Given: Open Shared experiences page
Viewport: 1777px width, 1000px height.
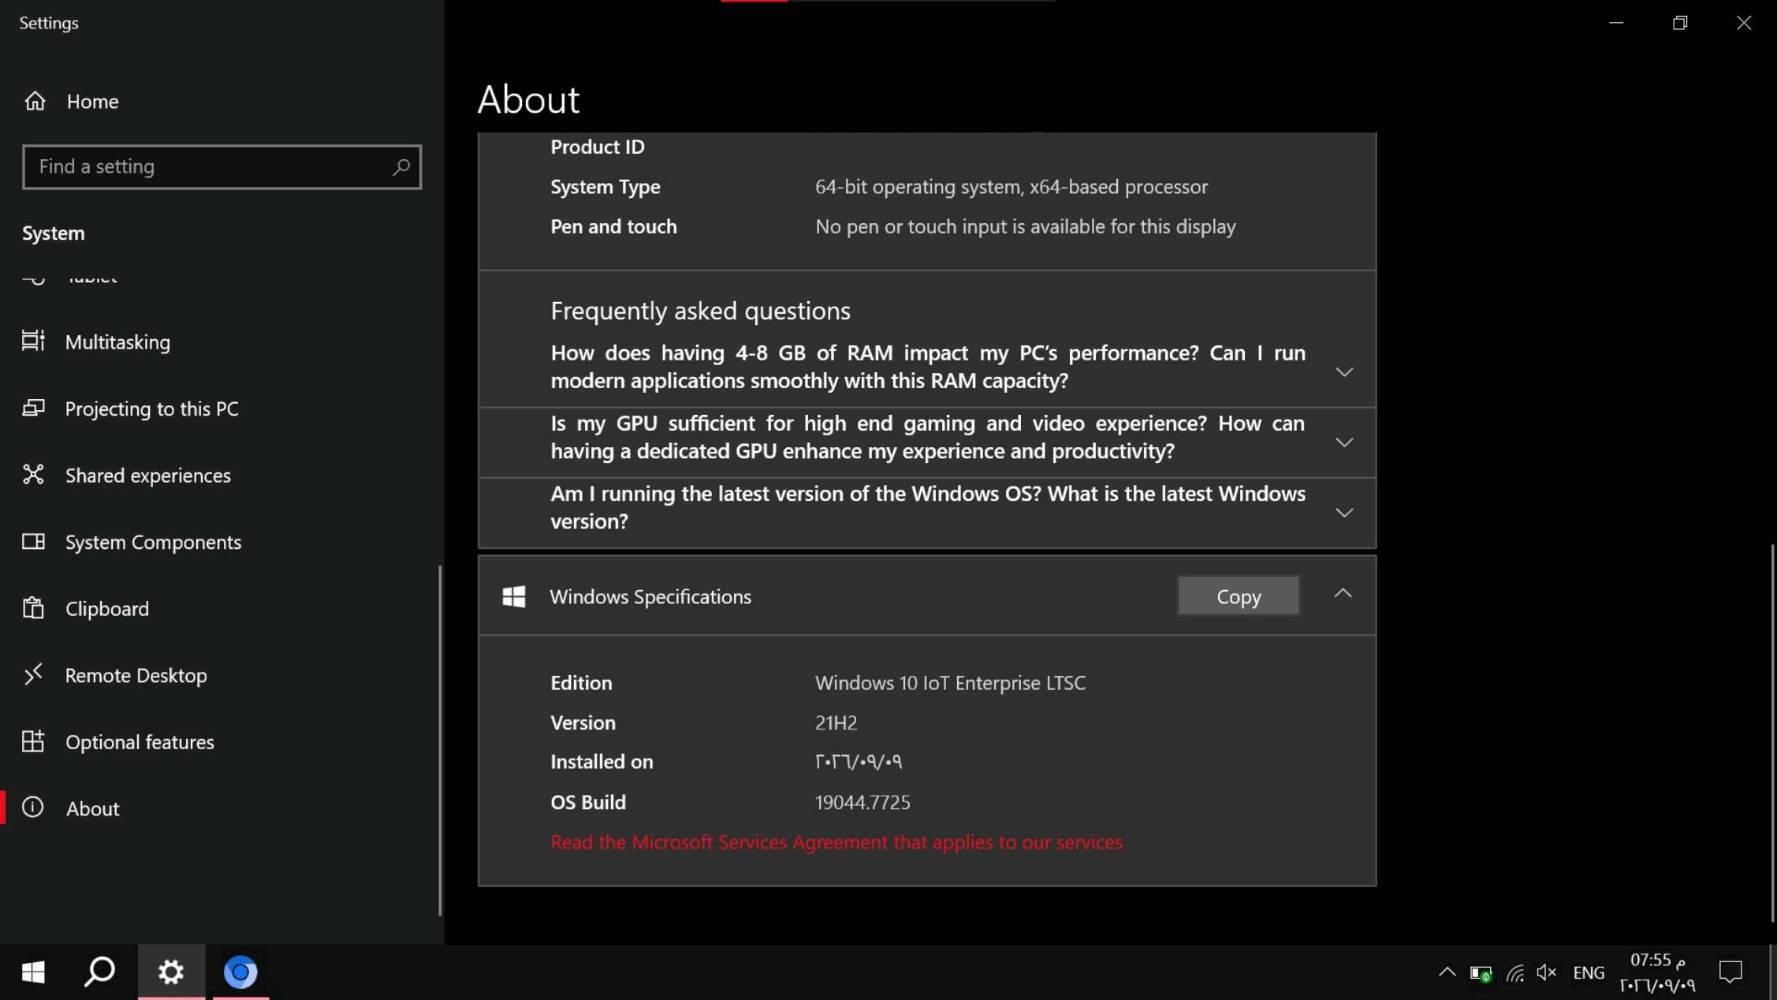Looking at the screenshot, I should pos(148,475).
